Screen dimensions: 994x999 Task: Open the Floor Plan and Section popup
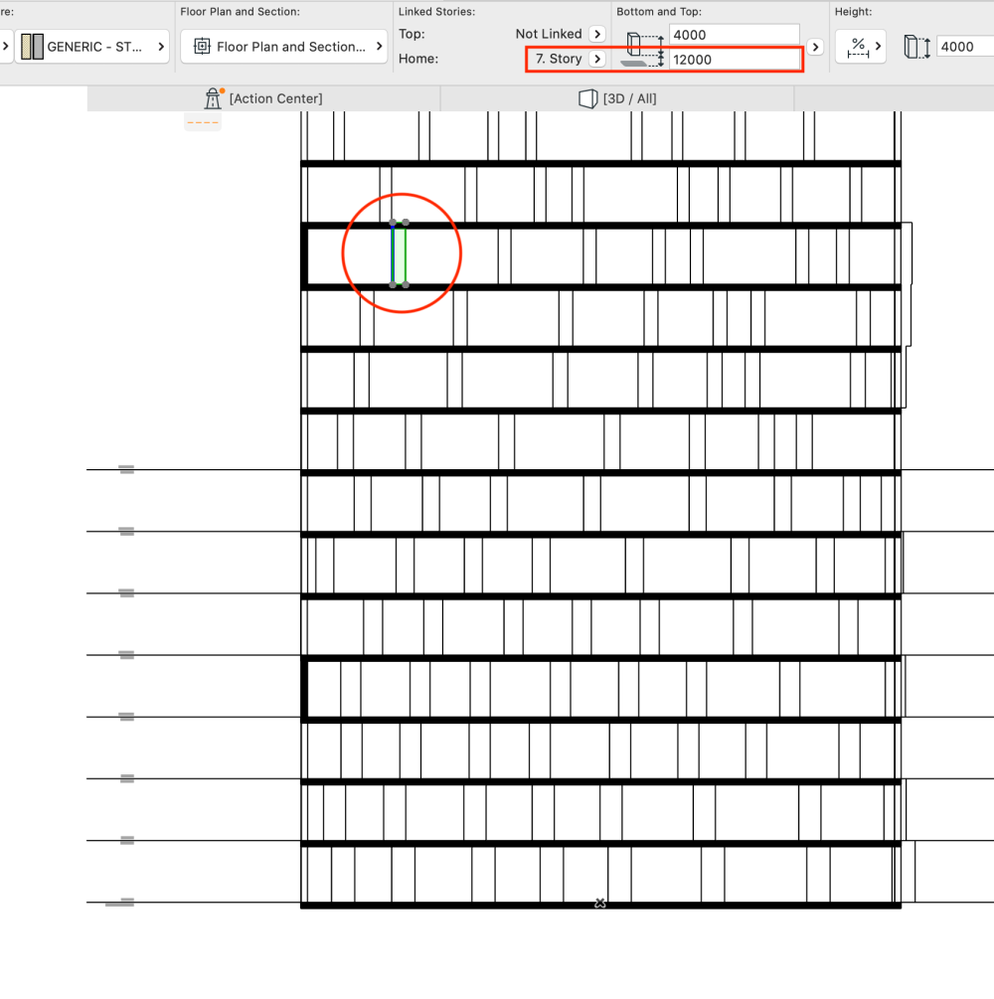[284, 47]
